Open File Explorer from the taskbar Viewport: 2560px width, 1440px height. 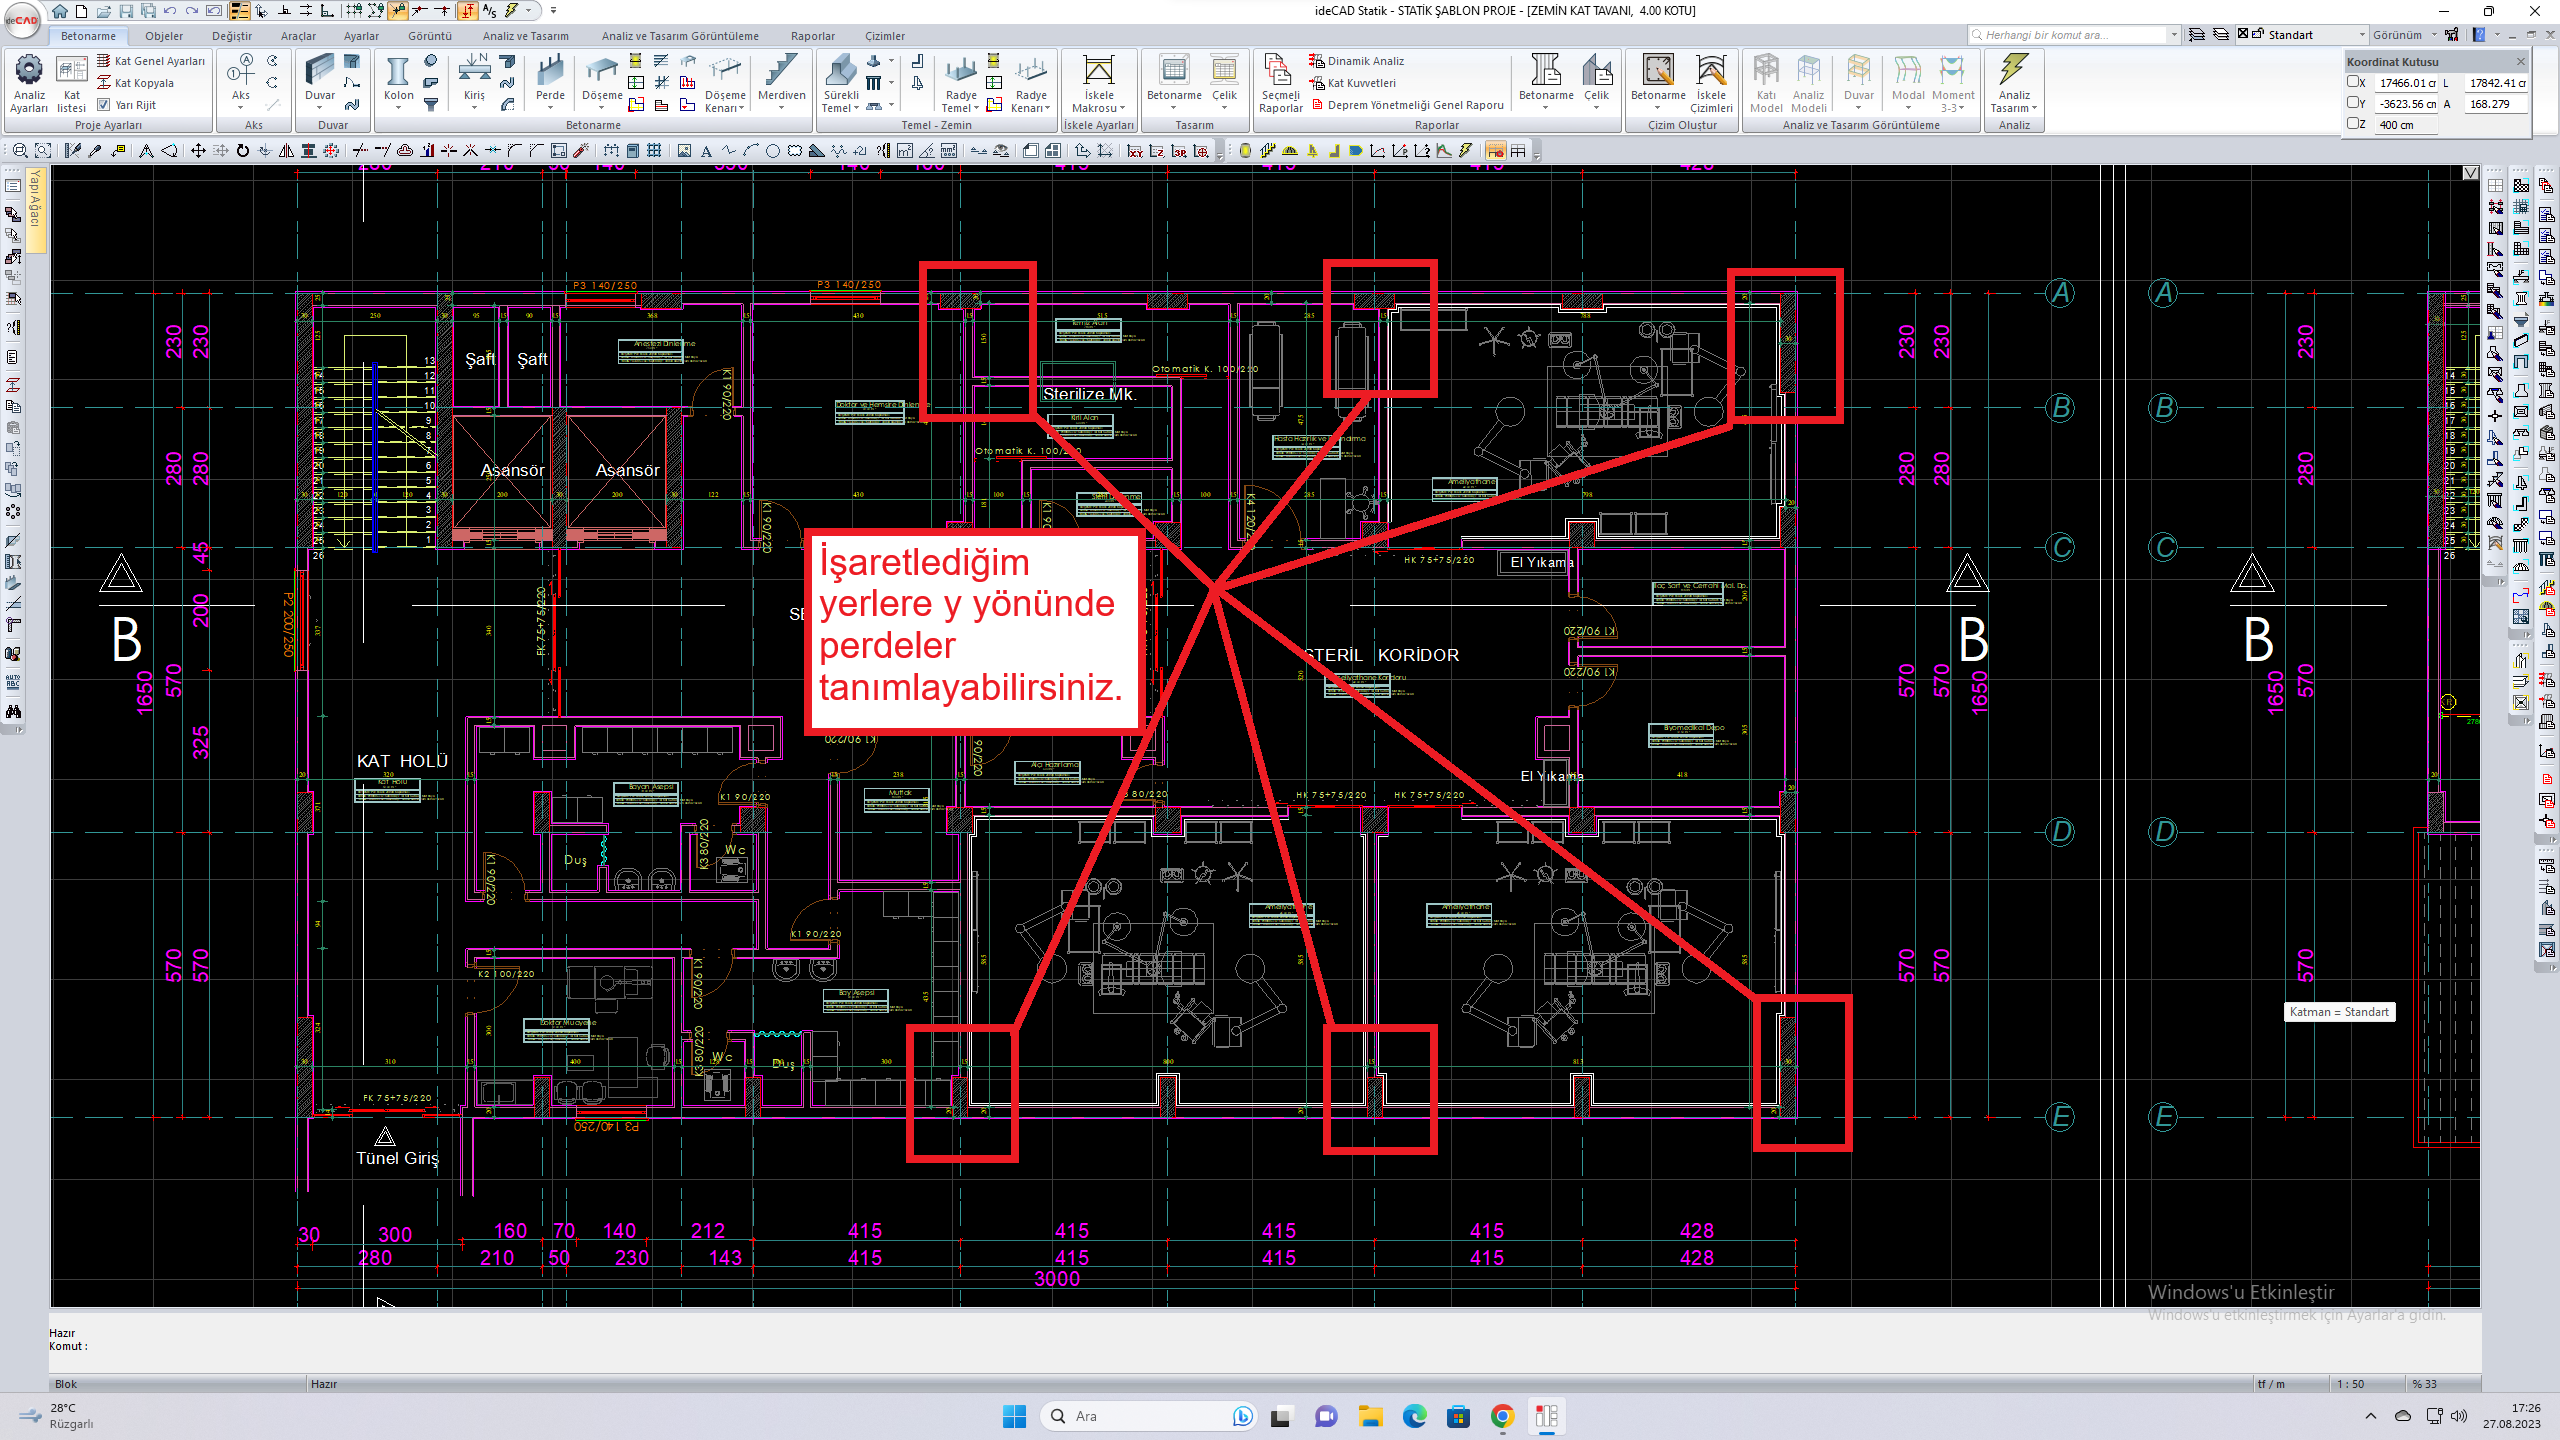click(1370, 1416)
